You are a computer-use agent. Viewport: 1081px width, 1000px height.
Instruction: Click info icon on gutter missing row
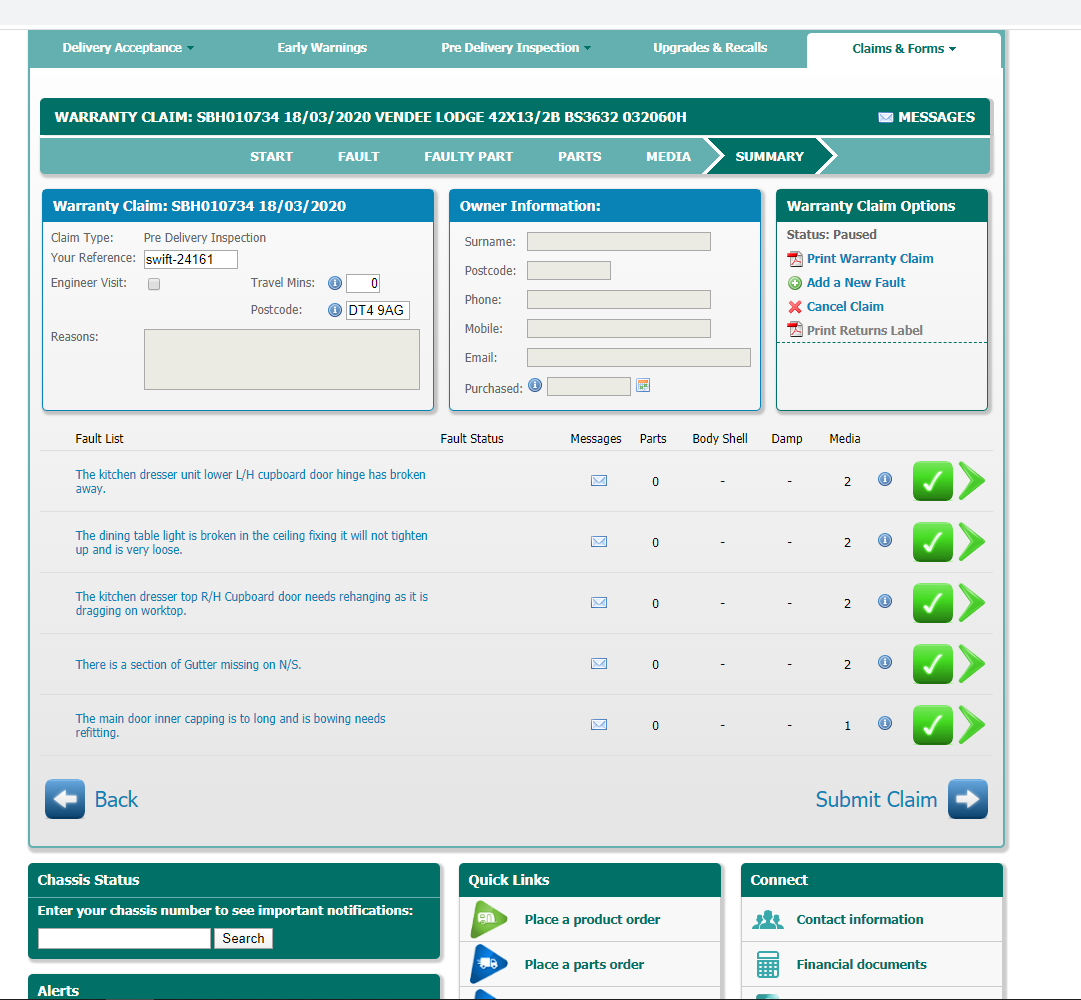pos(885,662)
